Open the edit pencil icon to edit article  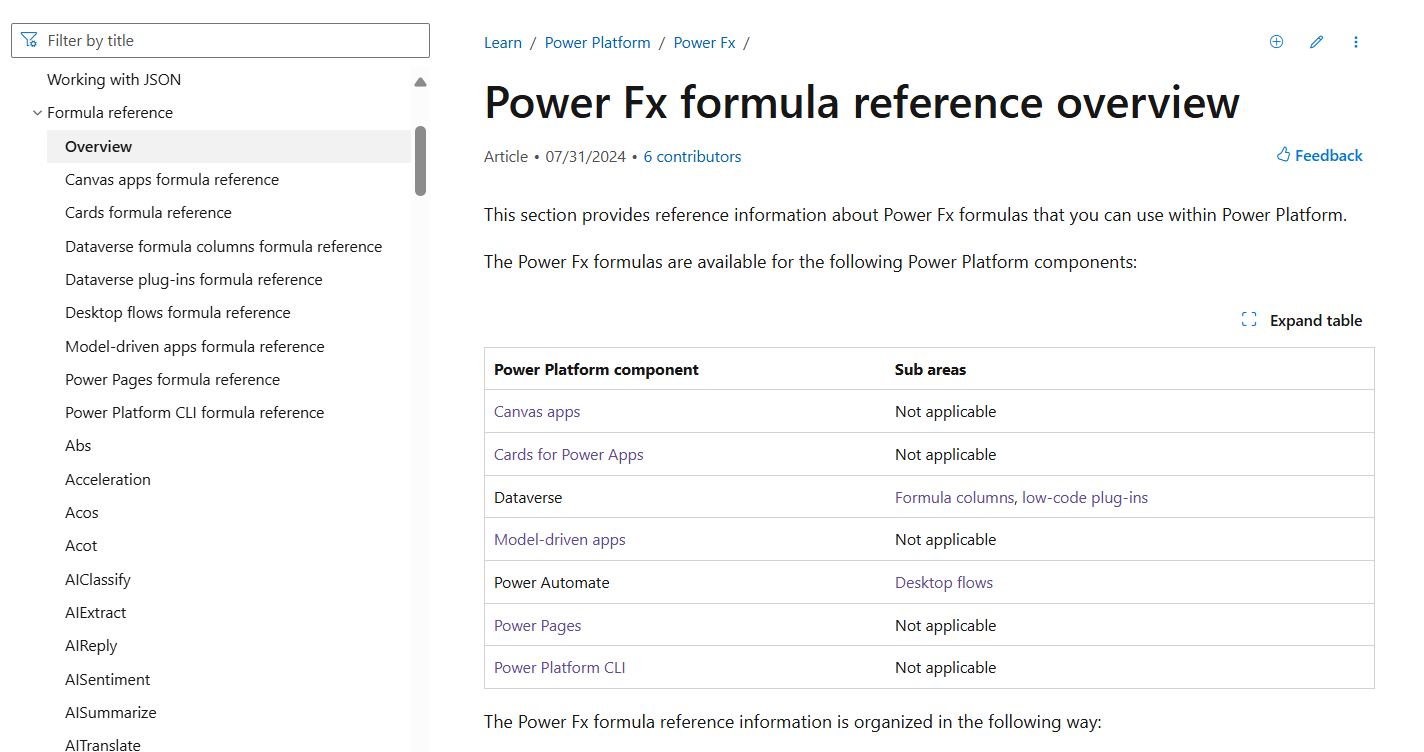click(x=1316, y=41)
